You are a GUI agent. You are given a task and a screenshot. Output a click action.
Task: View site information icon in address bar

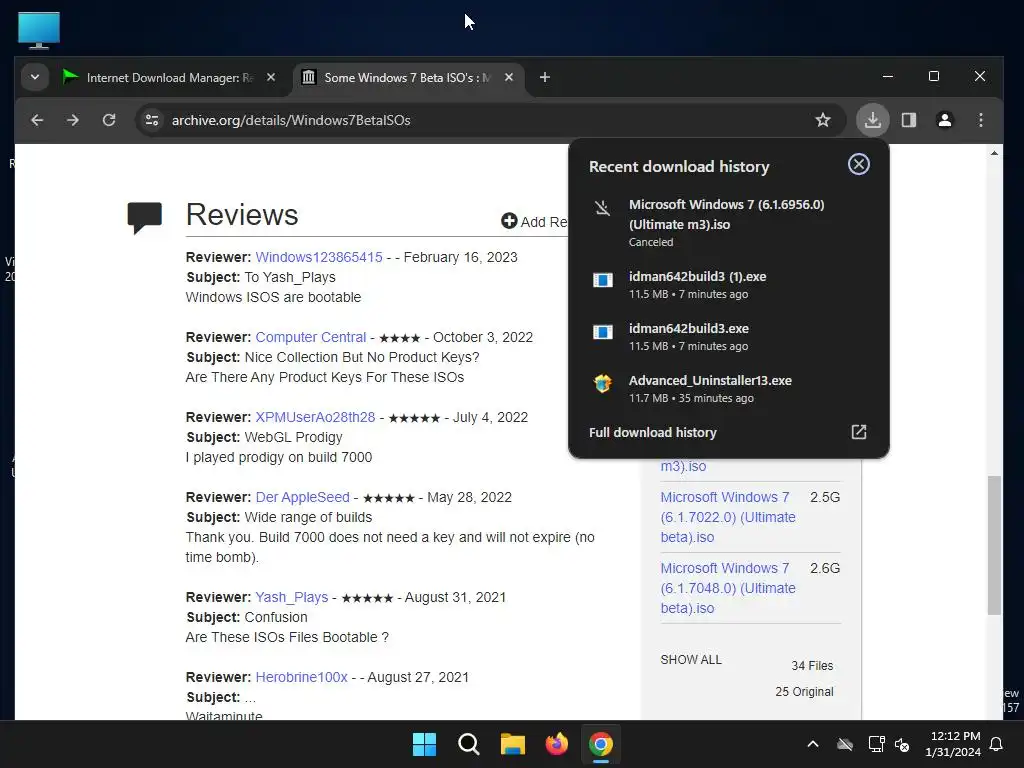pyautogui.click(x=152, y=120)
